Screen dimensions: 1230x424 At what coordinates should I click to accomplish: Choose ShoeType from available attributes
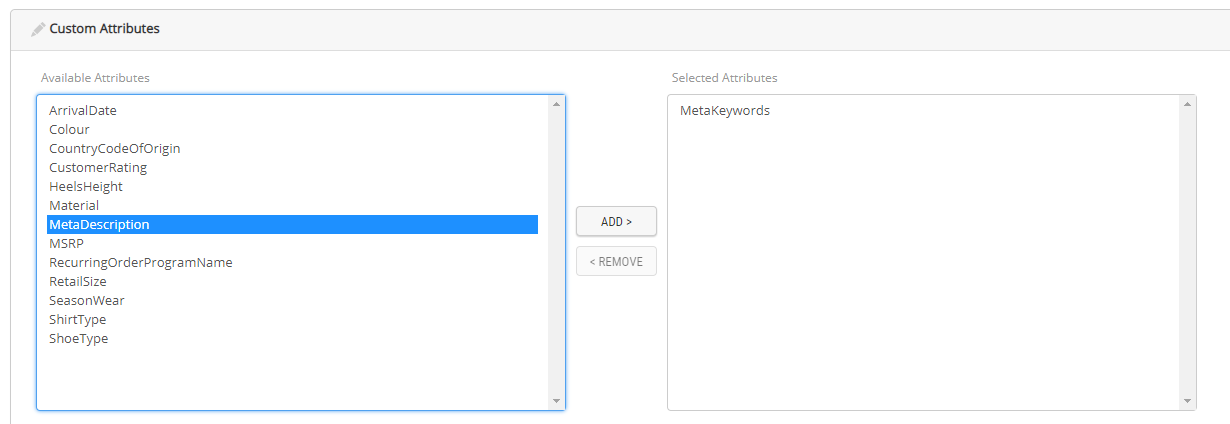(x=78, y=338)
